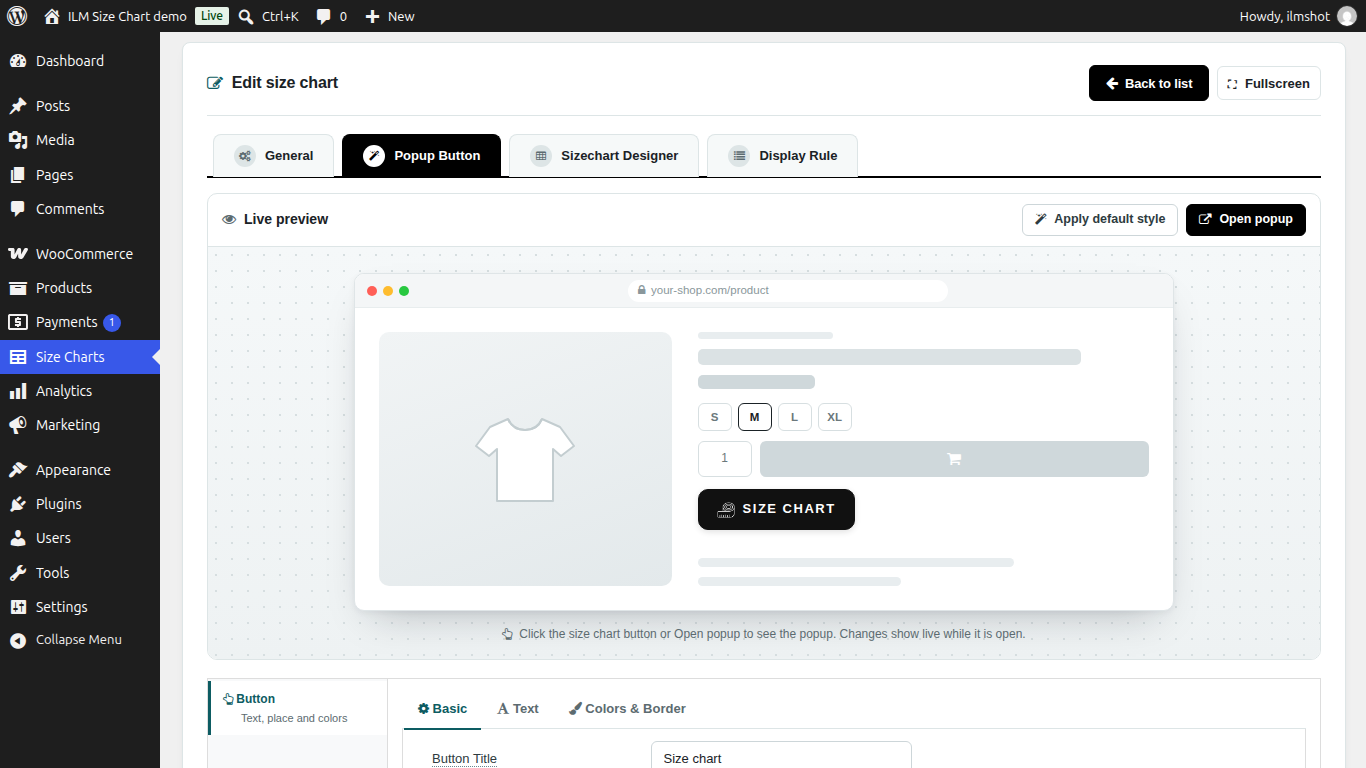Open the Display Rule tab
Viewport: 1366px width, 768px height.
click(x=782, y=156)
